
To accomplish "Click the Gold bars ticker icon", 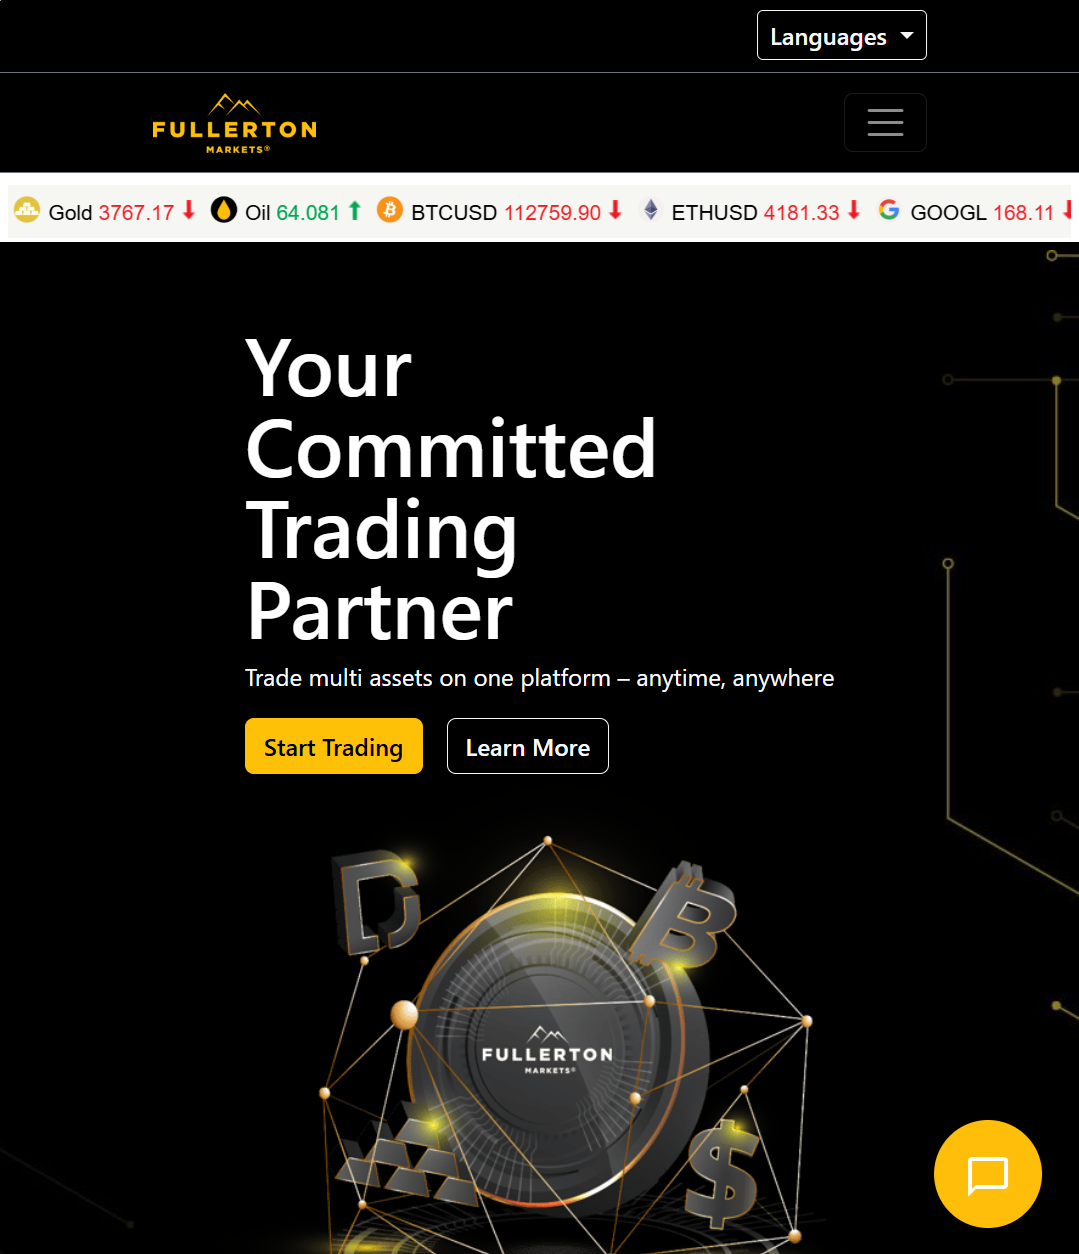I will [27, 210].
